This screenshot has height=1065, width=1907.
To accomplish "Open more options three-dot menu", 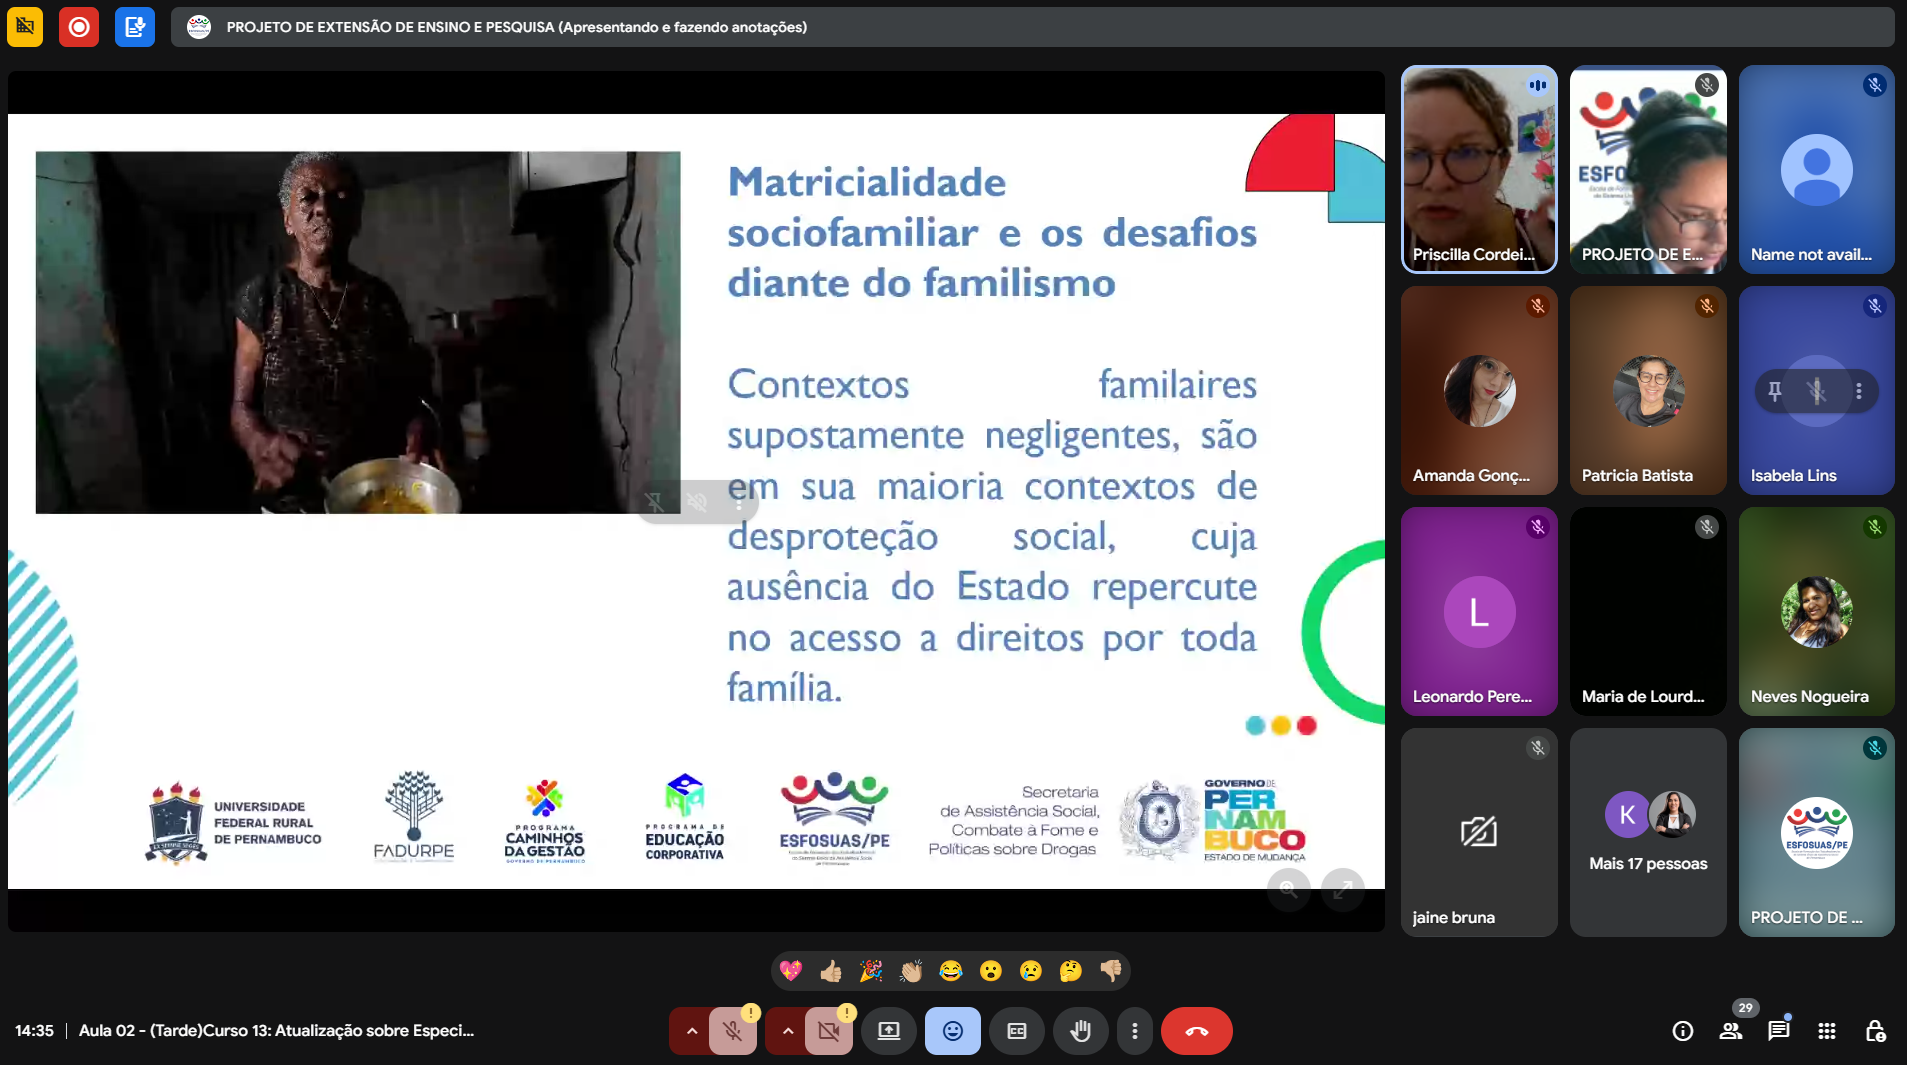I will pos(1134,1031).
